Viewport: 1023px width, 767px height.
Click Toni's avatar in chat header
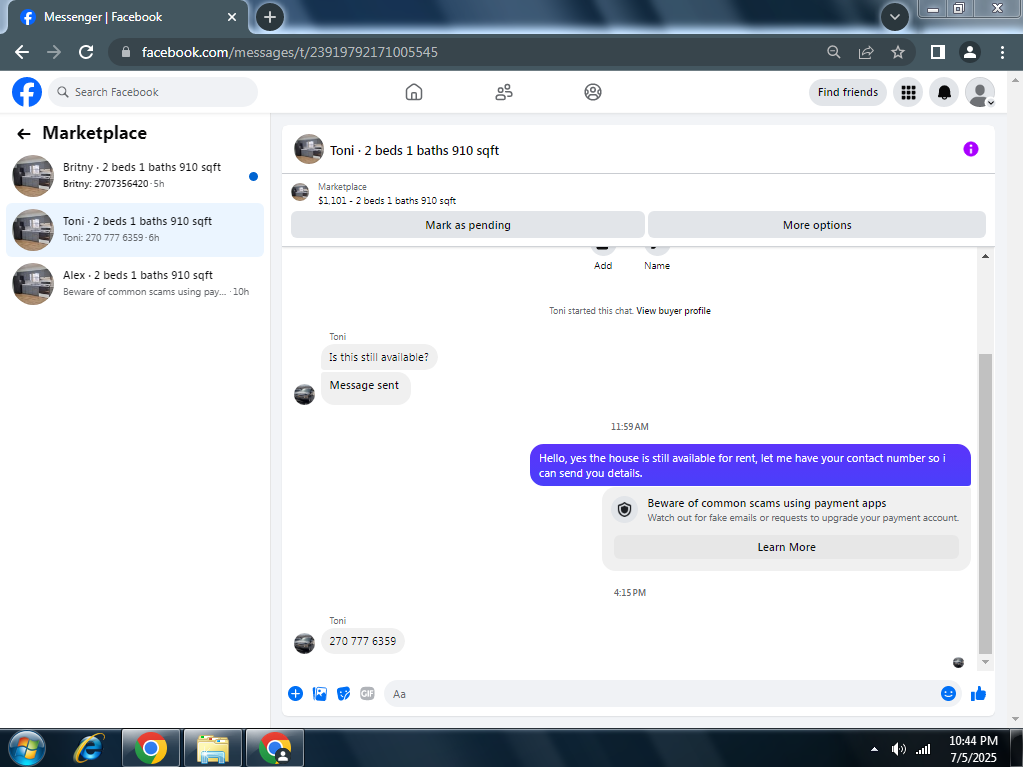(309, 149)
